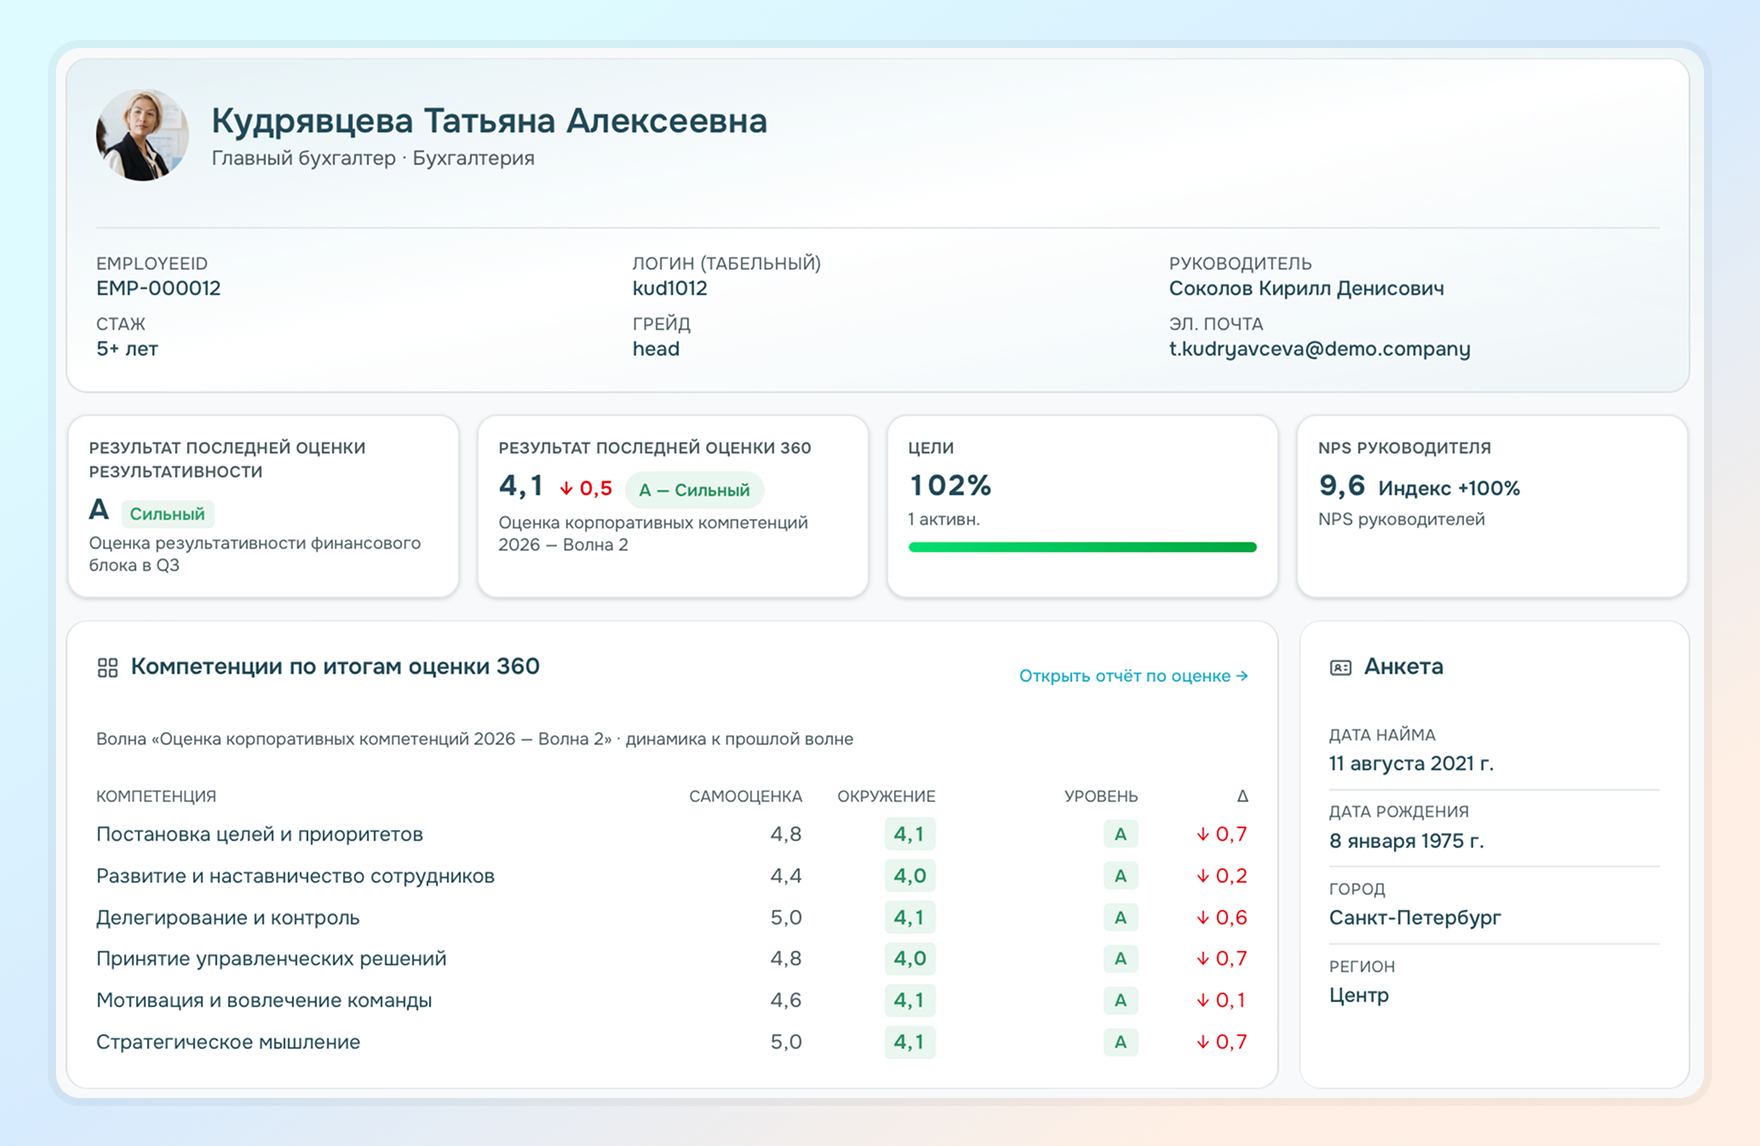Select row Принятие управленческих решений
Screen dimensions: 1760x1146
672,958
